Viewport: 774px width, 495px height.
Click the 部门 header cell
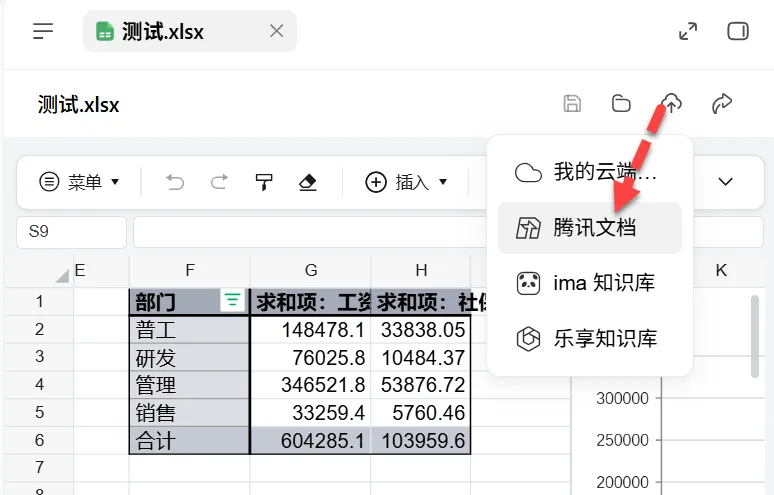(x=190, y=302)
